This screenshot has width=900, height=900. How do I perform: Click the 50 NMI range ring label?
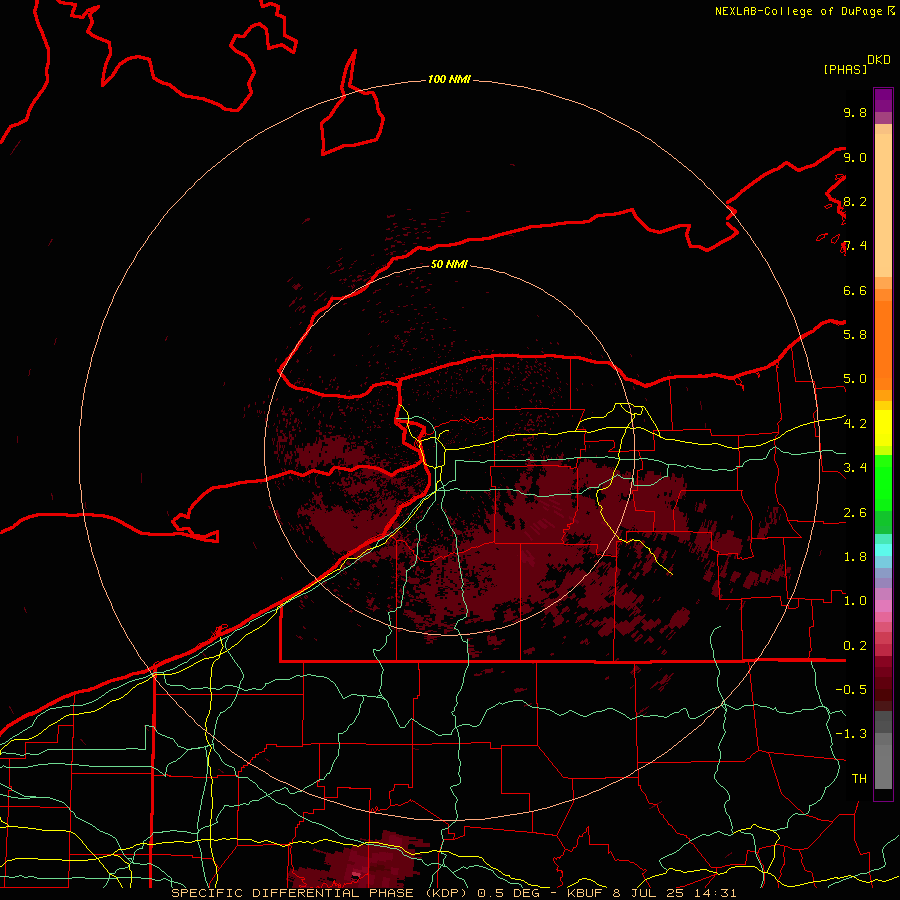(449, 264)
